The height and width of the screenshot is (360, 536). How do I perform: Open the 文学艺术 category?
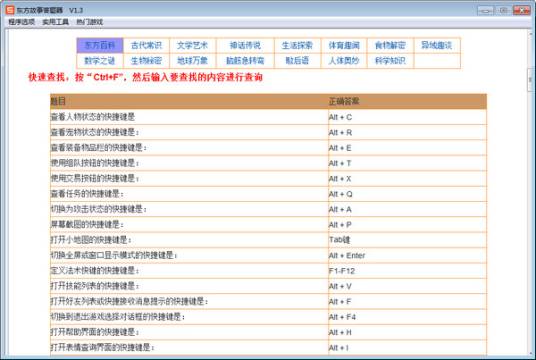tap(193, 45)
